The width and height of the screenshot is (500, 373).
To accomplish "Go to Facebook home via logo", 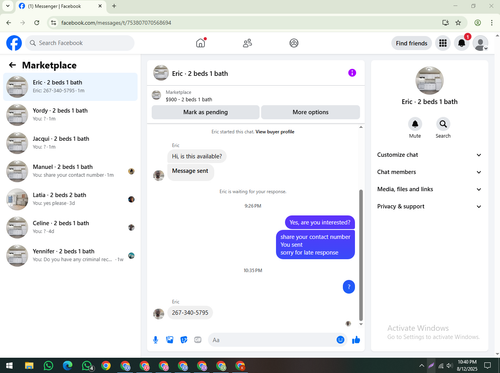I will click(14, 43).
